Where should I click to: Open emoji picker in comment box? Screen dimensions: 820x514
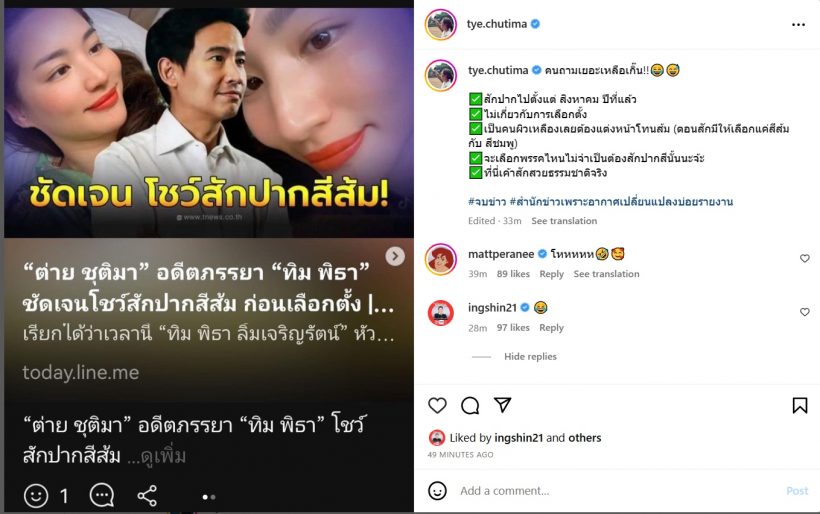437,490
